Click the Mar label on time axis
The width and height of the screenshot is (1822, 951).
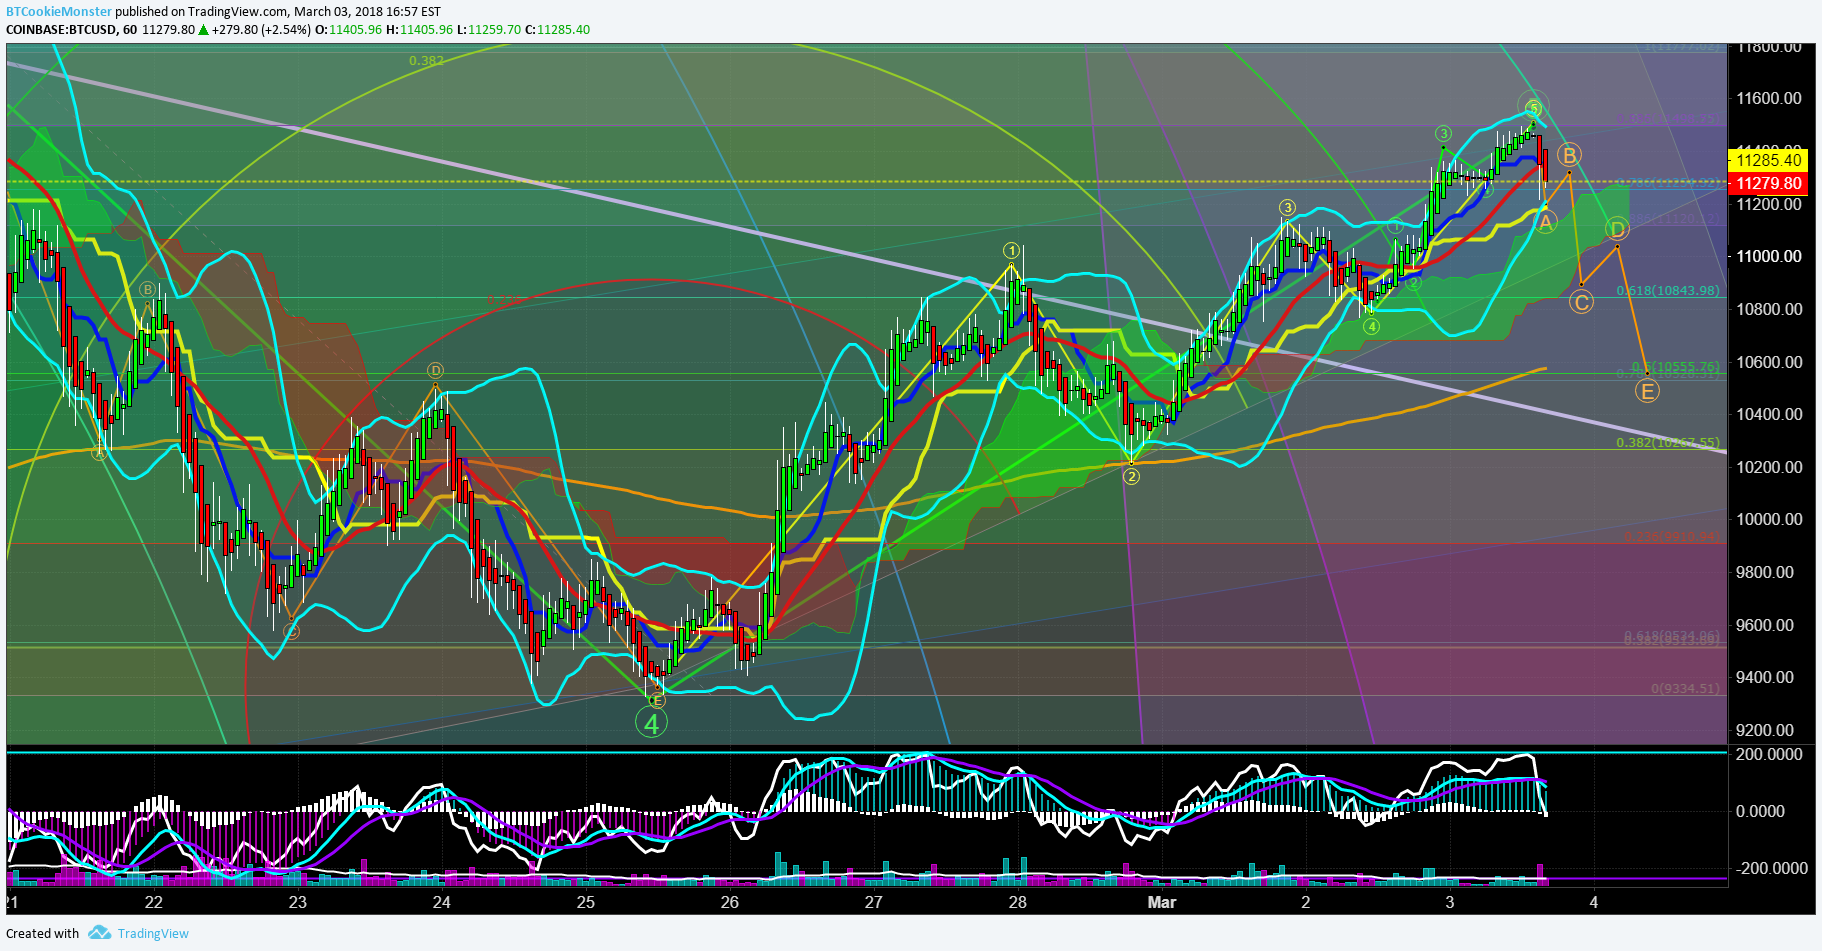(1162, 902)
